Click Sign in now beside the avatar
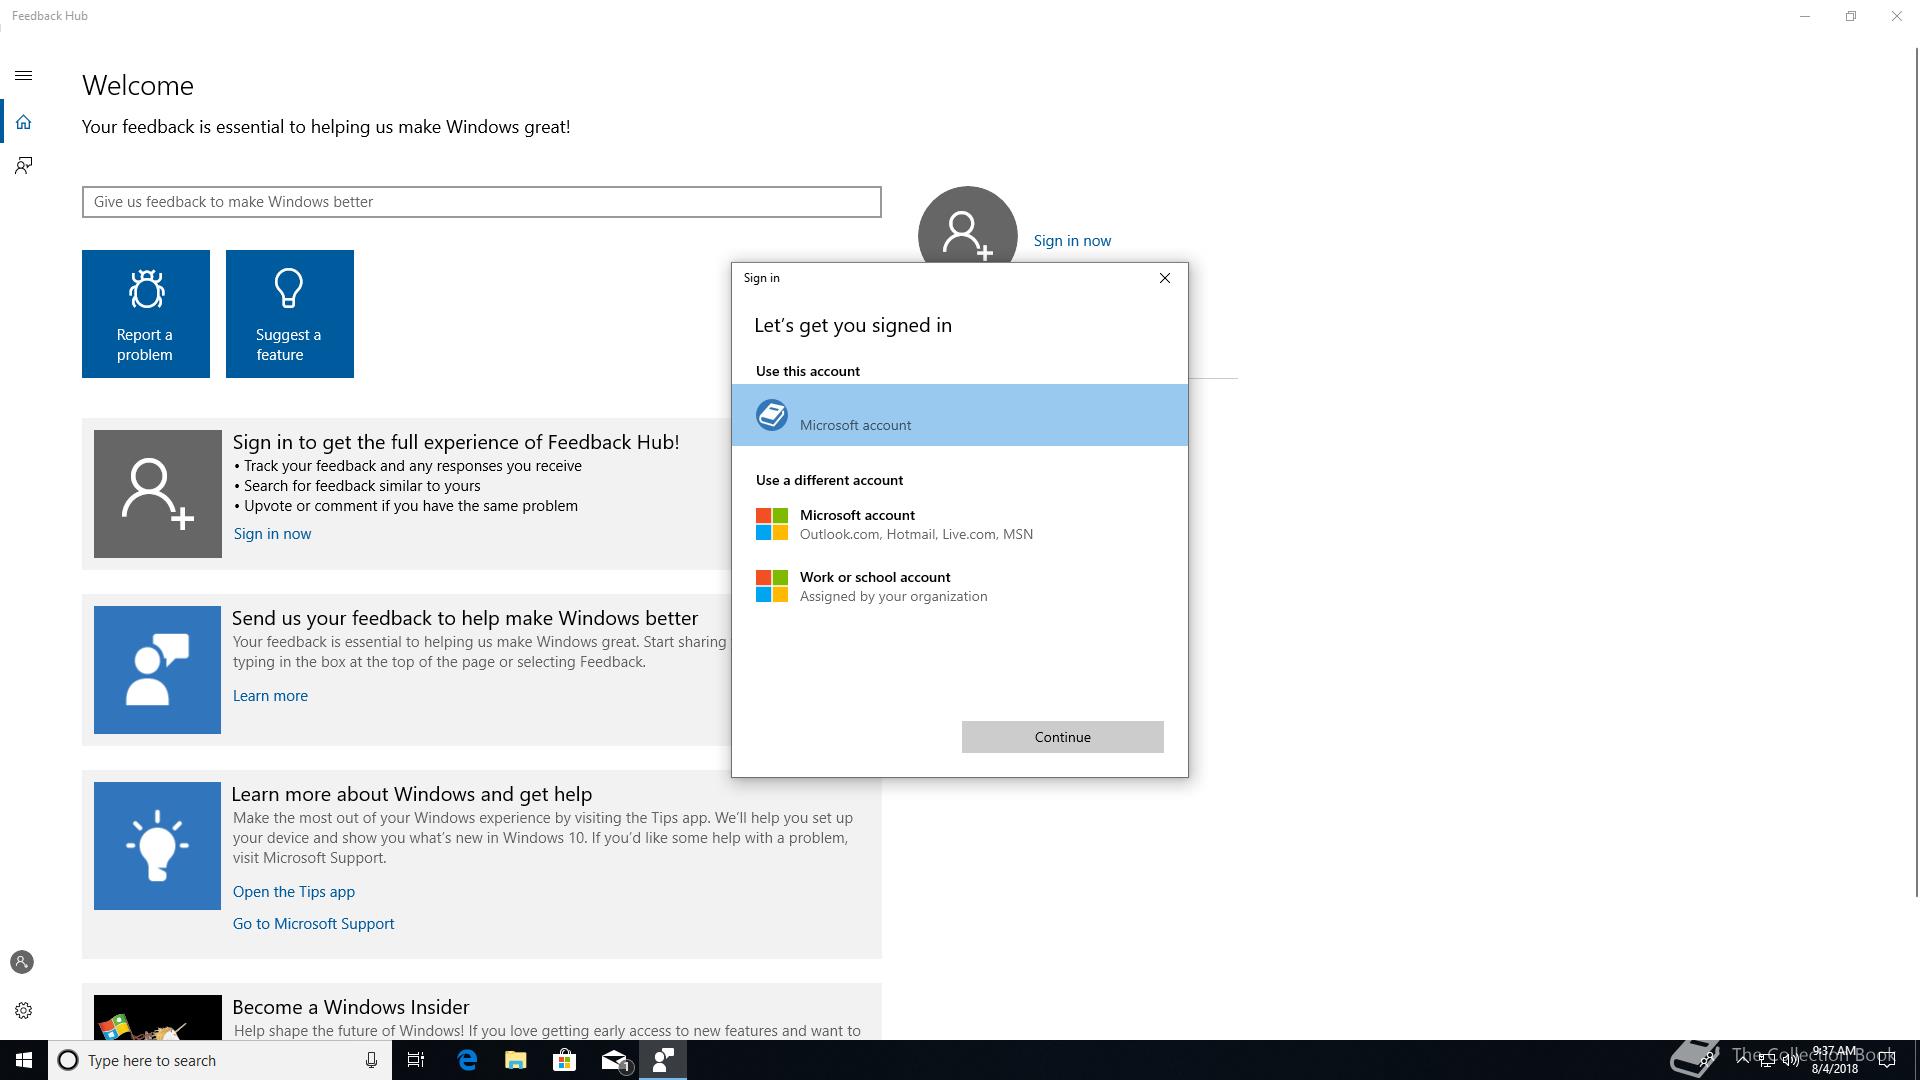 coord(1072,241)
